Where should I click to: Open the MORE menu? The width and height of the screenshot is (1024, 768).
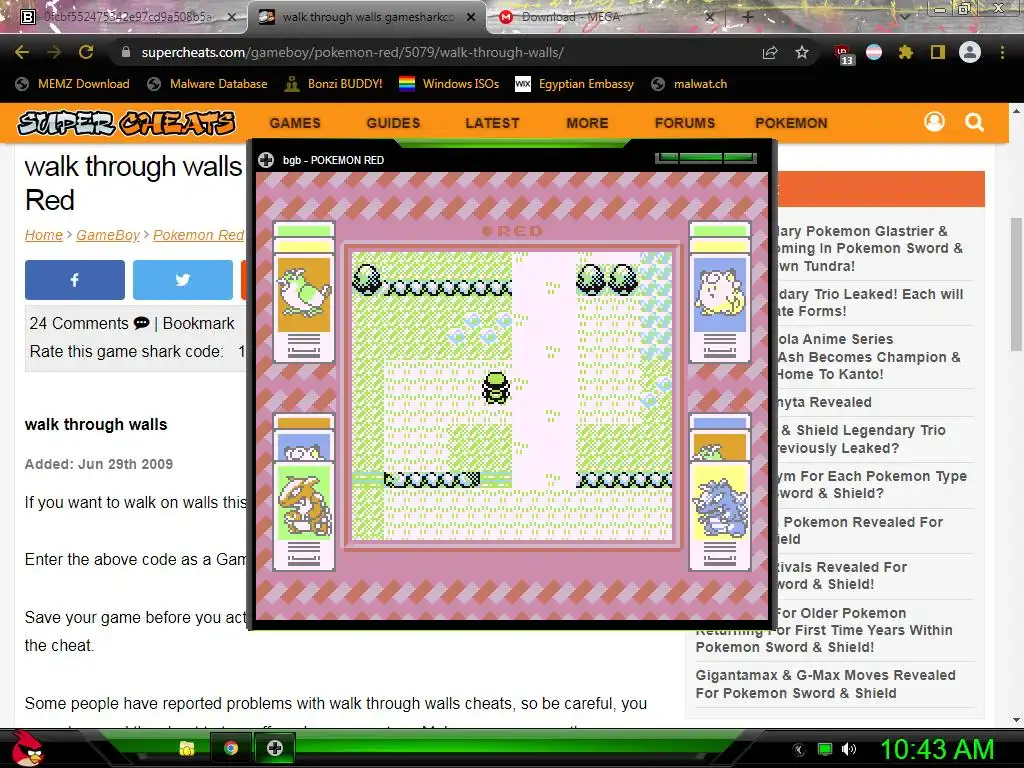(x=587, y=123)
